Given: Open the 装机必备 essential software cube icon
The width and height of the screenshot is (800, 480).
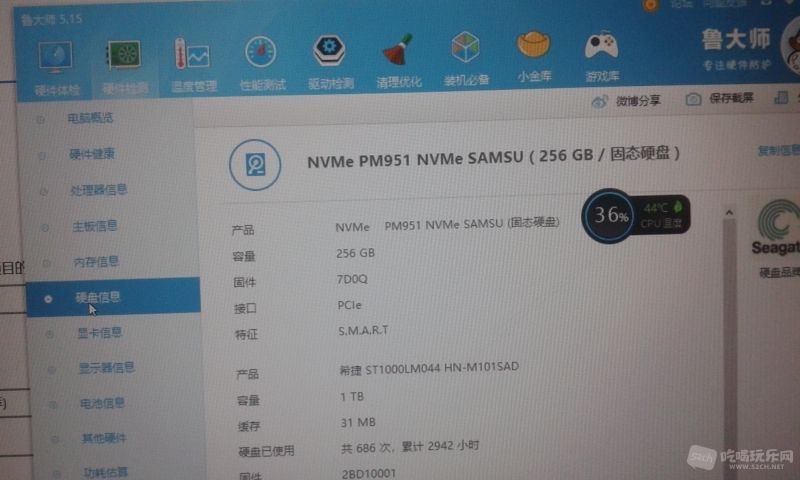Looking at the screenshot, I should 465,47.
